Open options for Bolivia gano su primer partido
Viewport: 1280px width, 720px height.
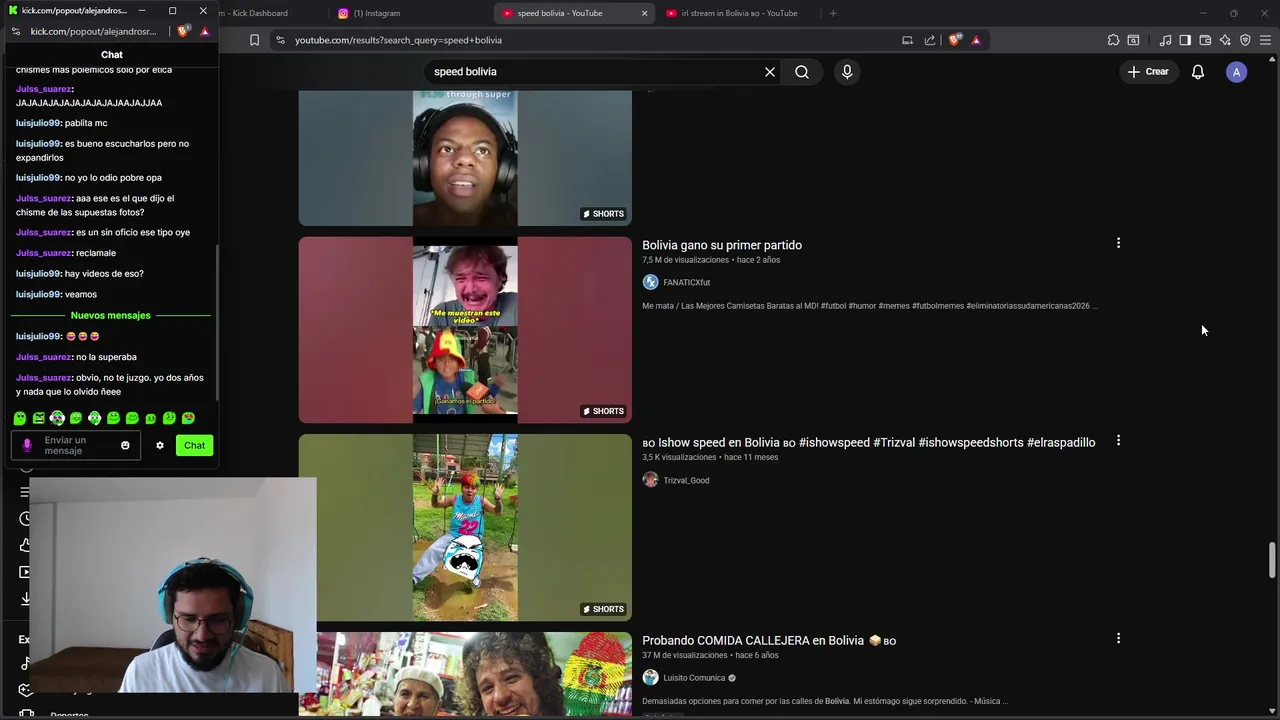coord(1118,243)
